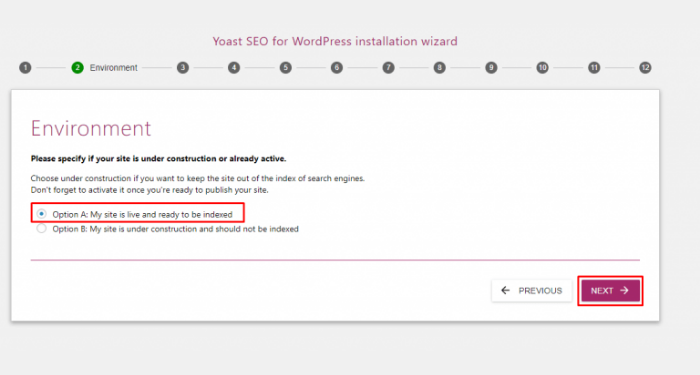Click the NEXT button

coord(610,291)
